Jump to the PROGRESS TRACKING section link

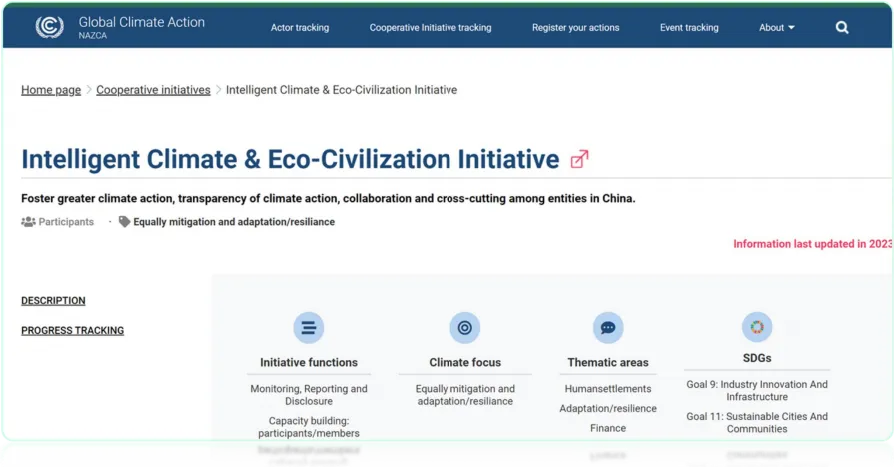72,331
